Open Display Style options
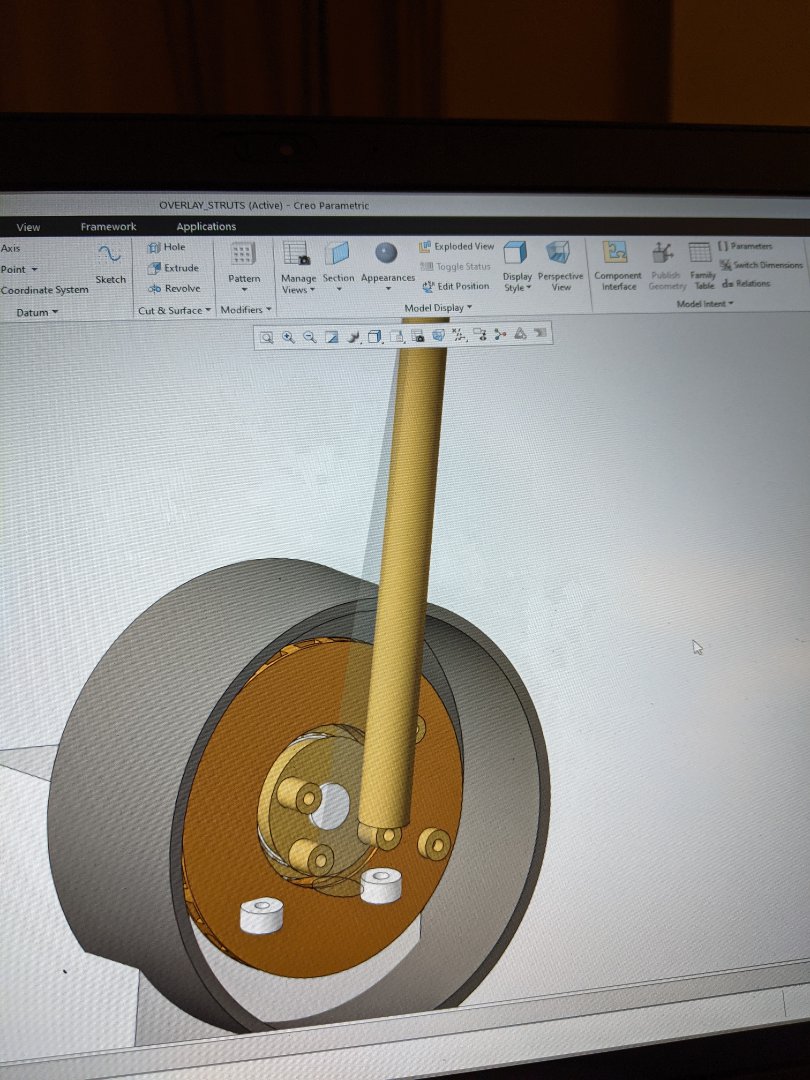This screenshot has width=810, height=1080. coord(517,267)
